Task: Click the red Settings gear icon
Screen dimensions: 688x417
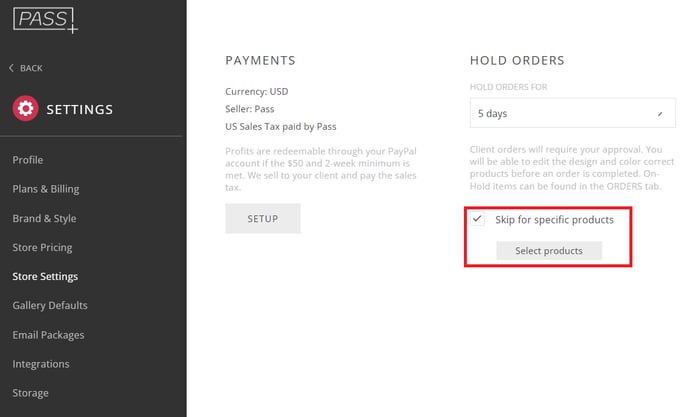Action: tap(25, 109)
